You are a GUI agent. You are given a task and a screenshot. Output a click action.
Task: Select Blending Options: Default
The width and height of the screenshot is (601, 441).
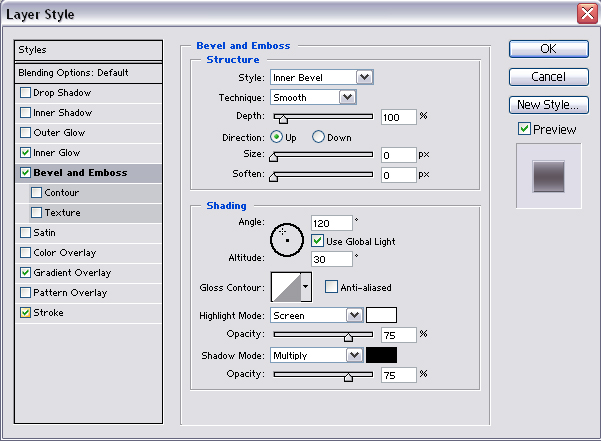73,73
